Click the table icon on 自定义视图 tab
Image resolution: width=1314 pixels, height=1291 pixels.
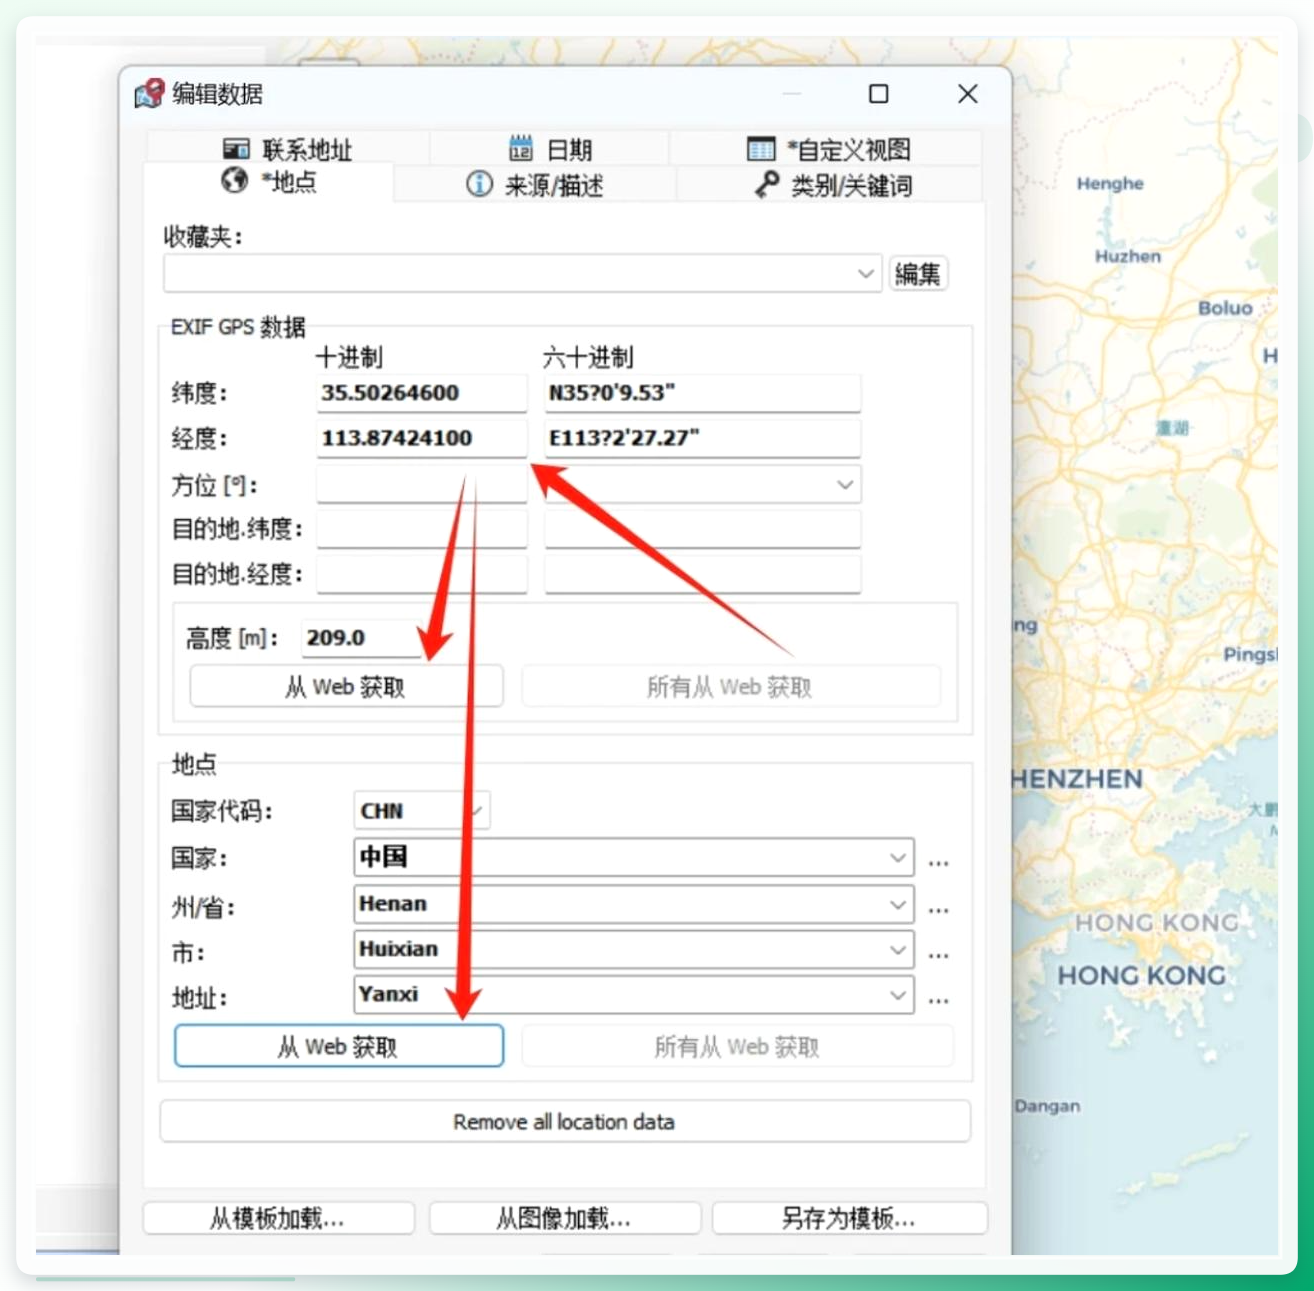tap(761, 149)
